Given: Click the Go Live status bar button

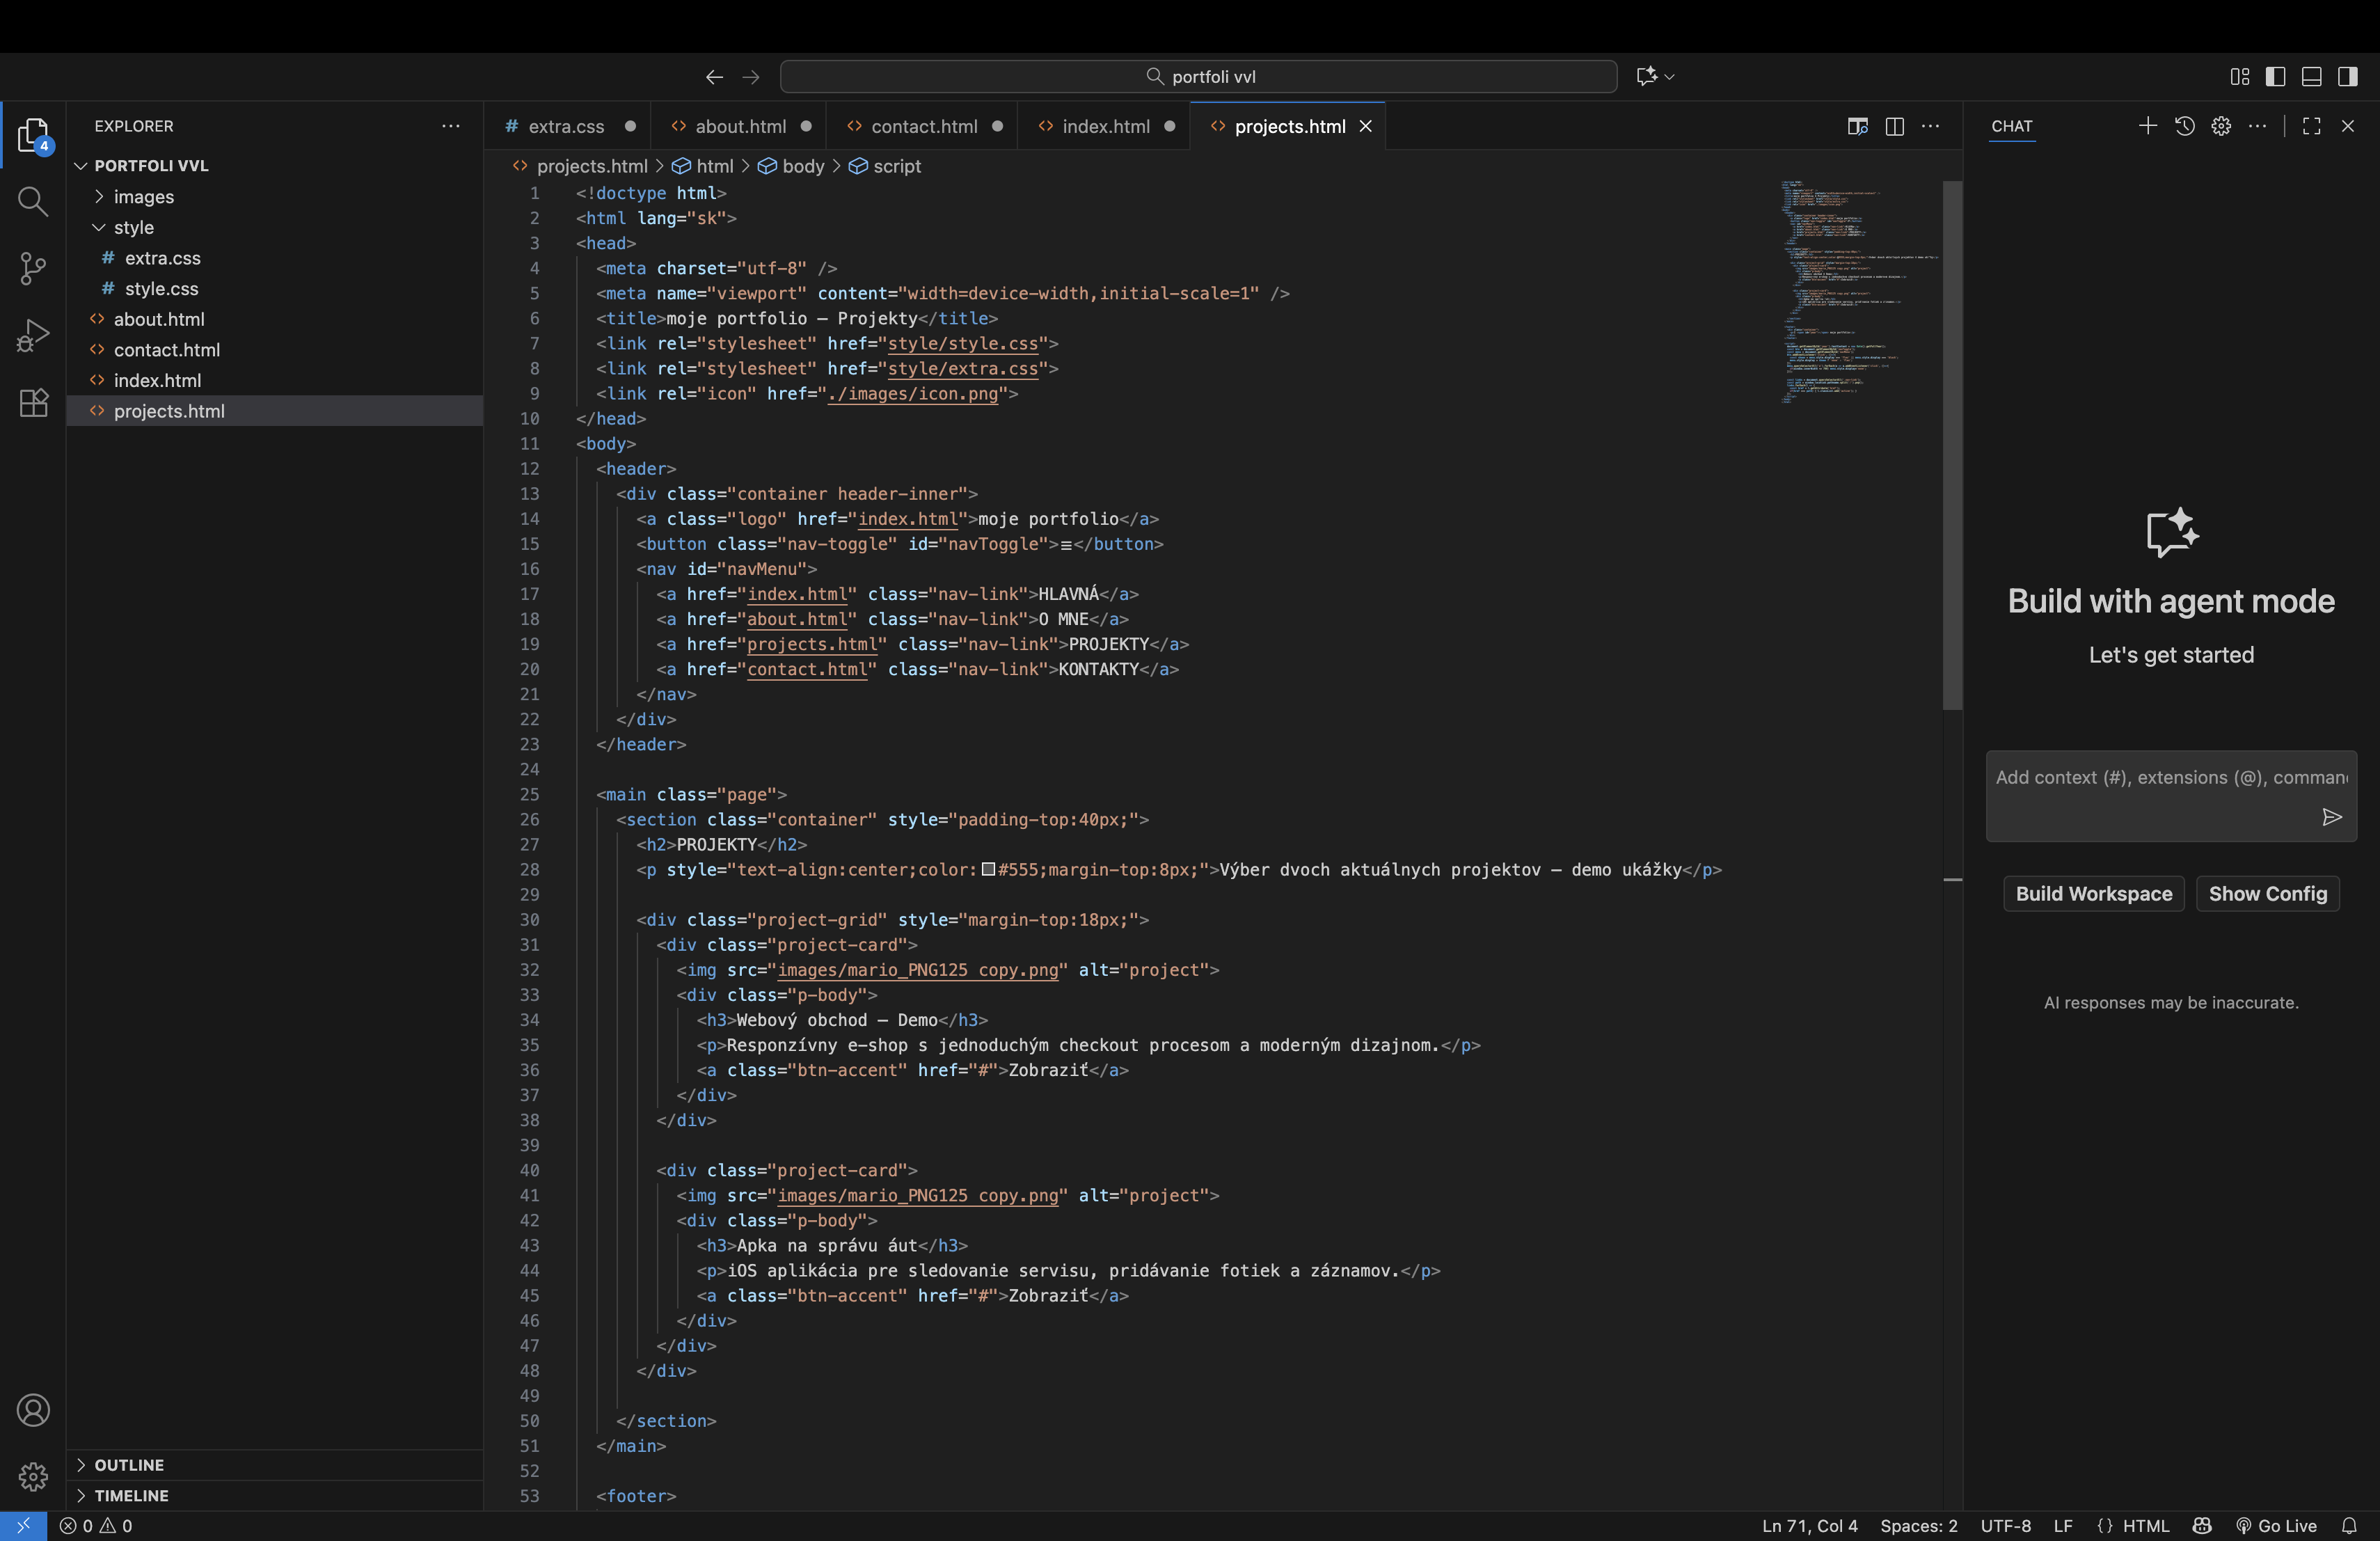Looking at the screenshot, I should pos(2276,1526).
